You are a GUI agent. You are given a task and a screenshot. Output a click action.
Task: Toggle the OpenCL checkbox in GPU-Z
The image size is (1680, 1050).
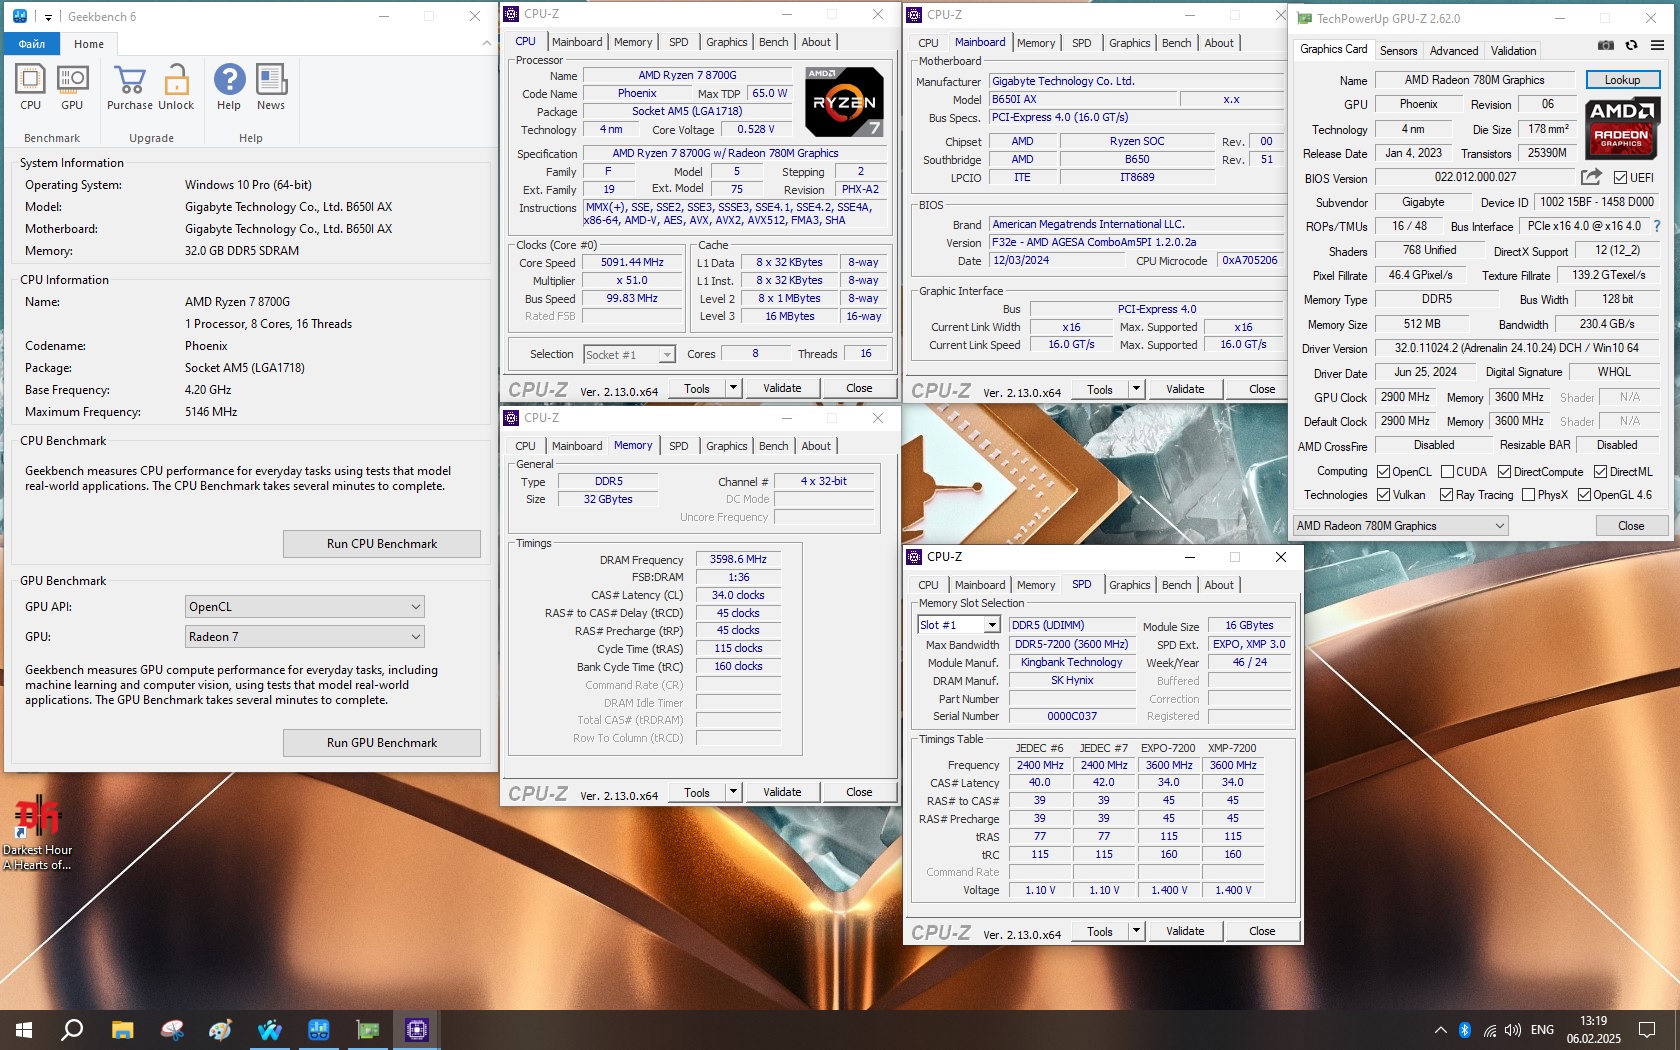tap(1384, 472)
